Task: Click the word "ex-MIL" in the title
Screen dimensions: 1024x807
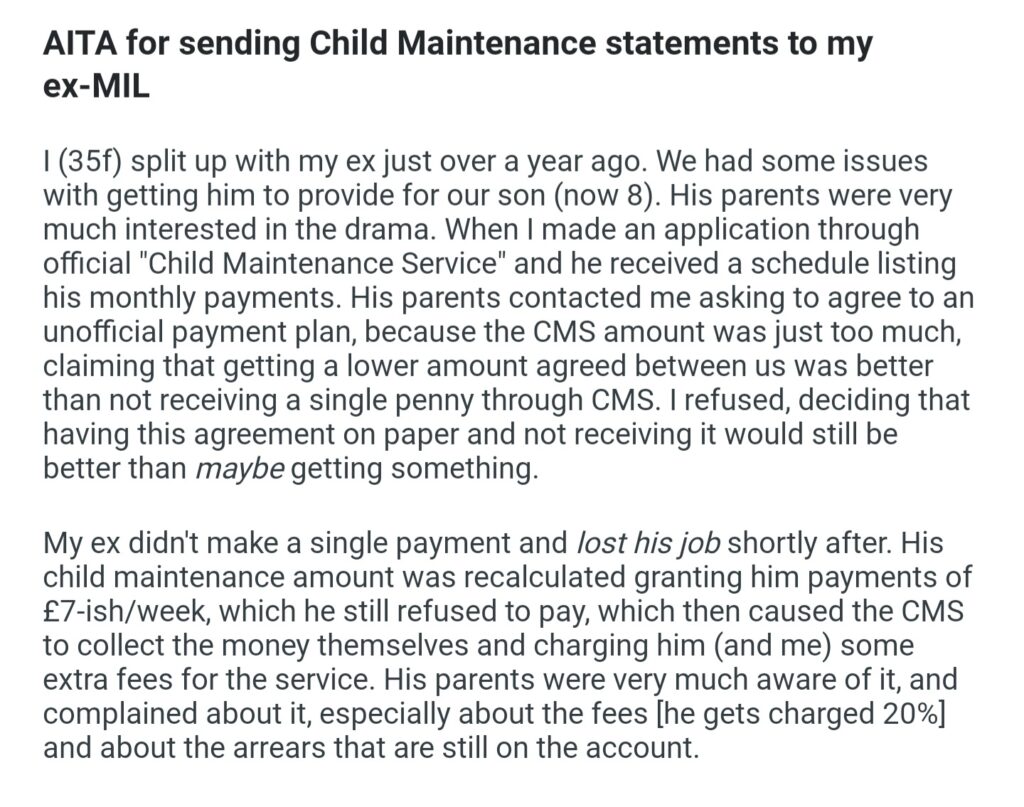Action: 96,87
